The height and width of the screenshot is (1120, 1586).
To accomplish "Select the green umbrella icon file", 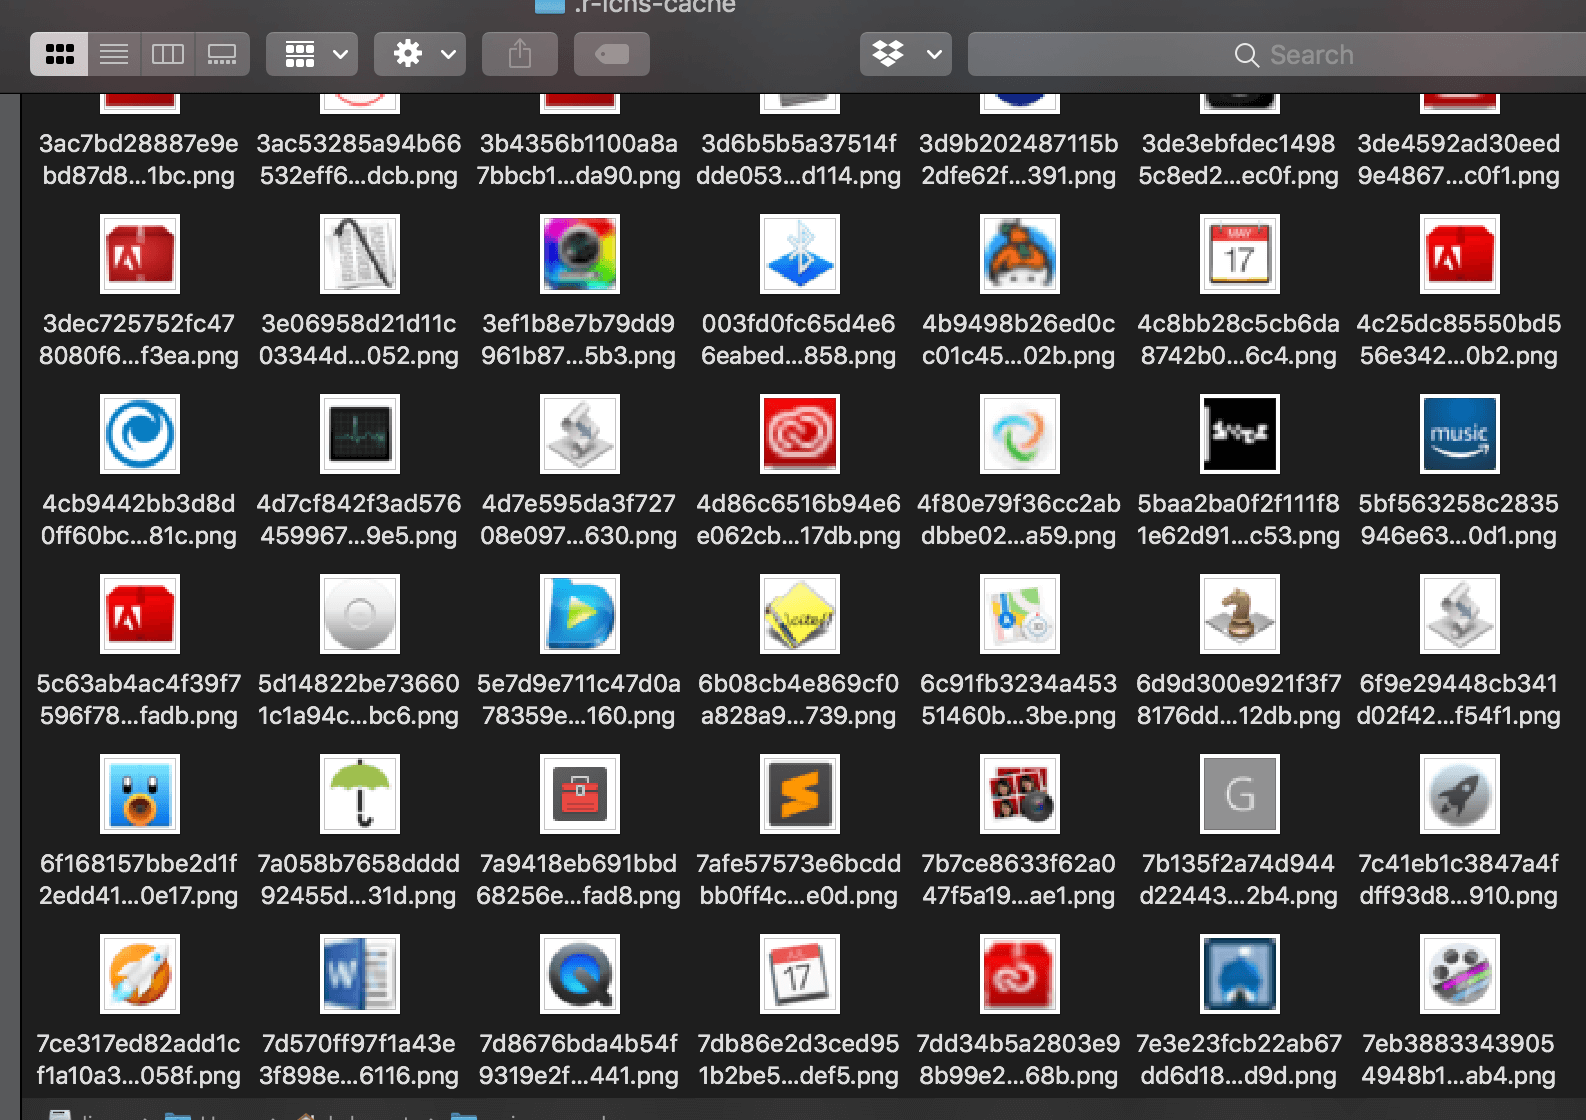I will coord(359,794).
